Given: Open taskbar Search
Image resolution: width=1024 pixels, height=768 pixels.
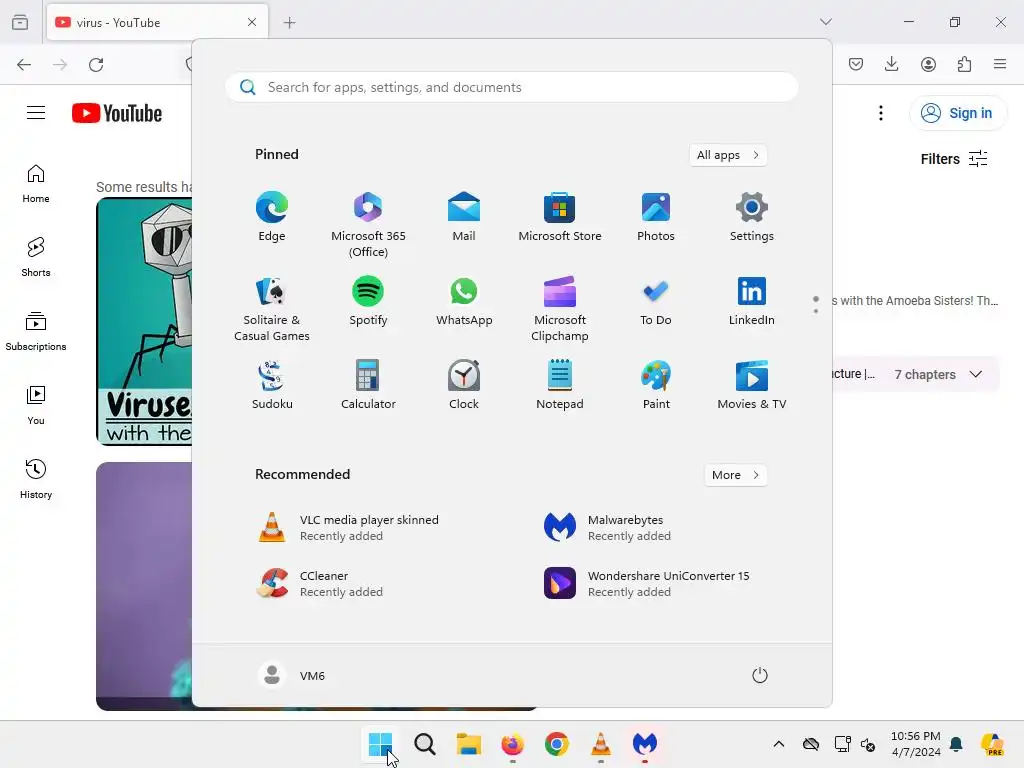Looking at the screenshot, I should tap(424, 744).
